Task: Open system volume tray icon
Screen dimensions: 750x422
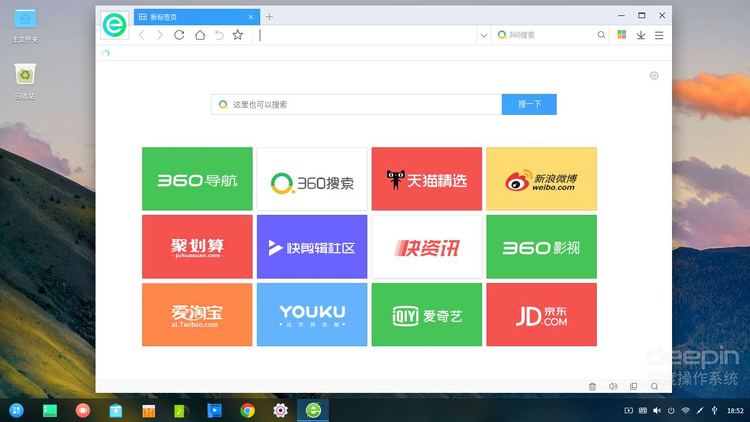Action: tap(657, 411)
